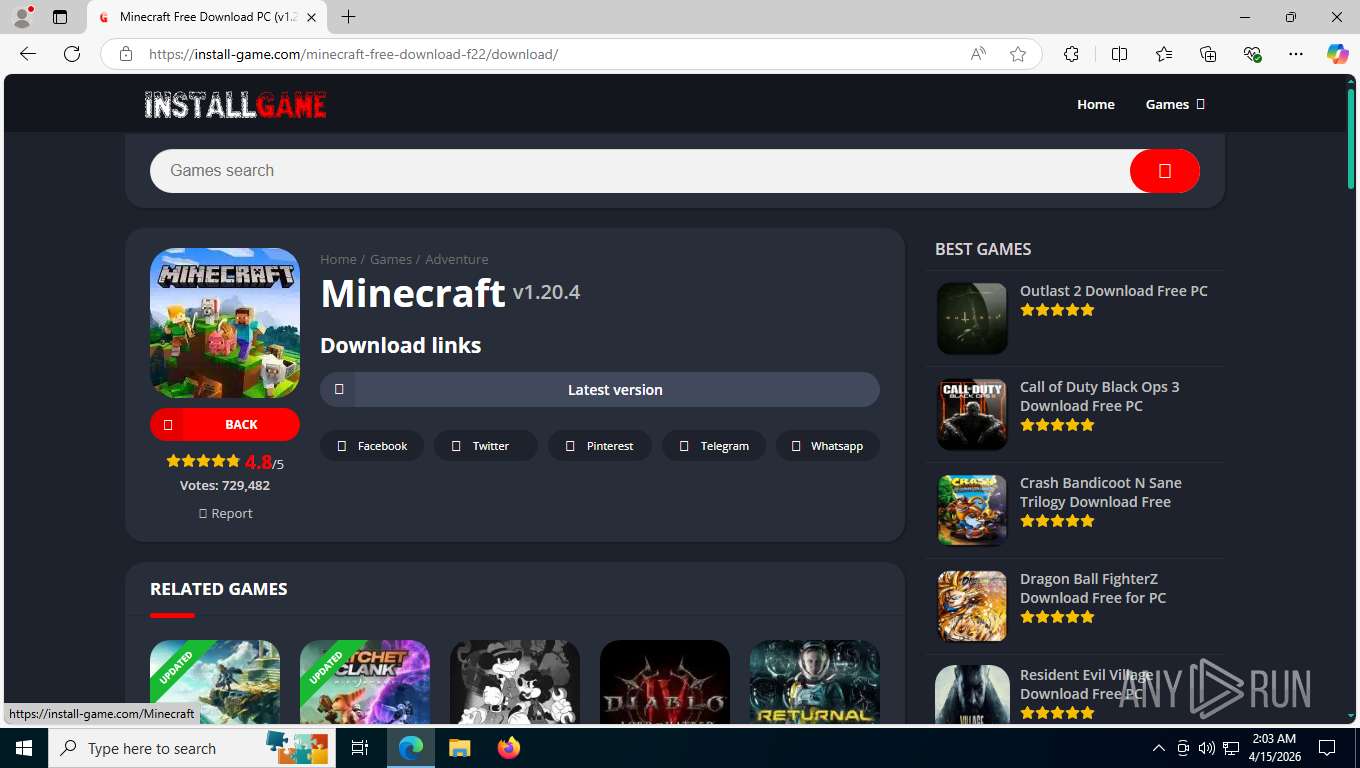Viewport: 1360px width, 768px height.
Task: Open the Outlast 2 thumbnail
Action: [972, 318]
